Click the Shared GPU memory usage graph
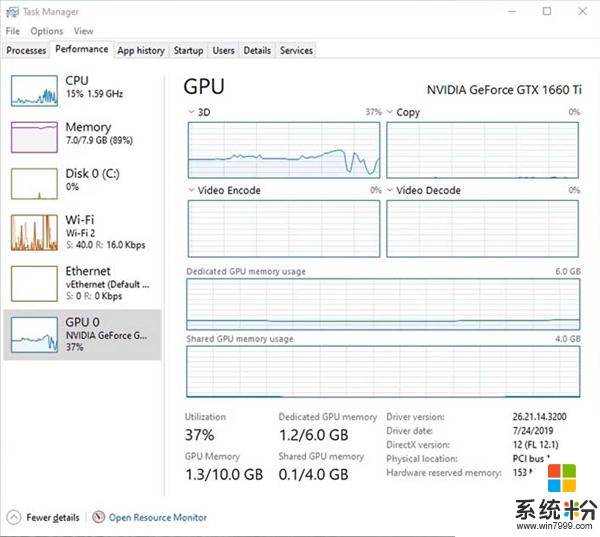600x537 pixels. click(383, 372)
